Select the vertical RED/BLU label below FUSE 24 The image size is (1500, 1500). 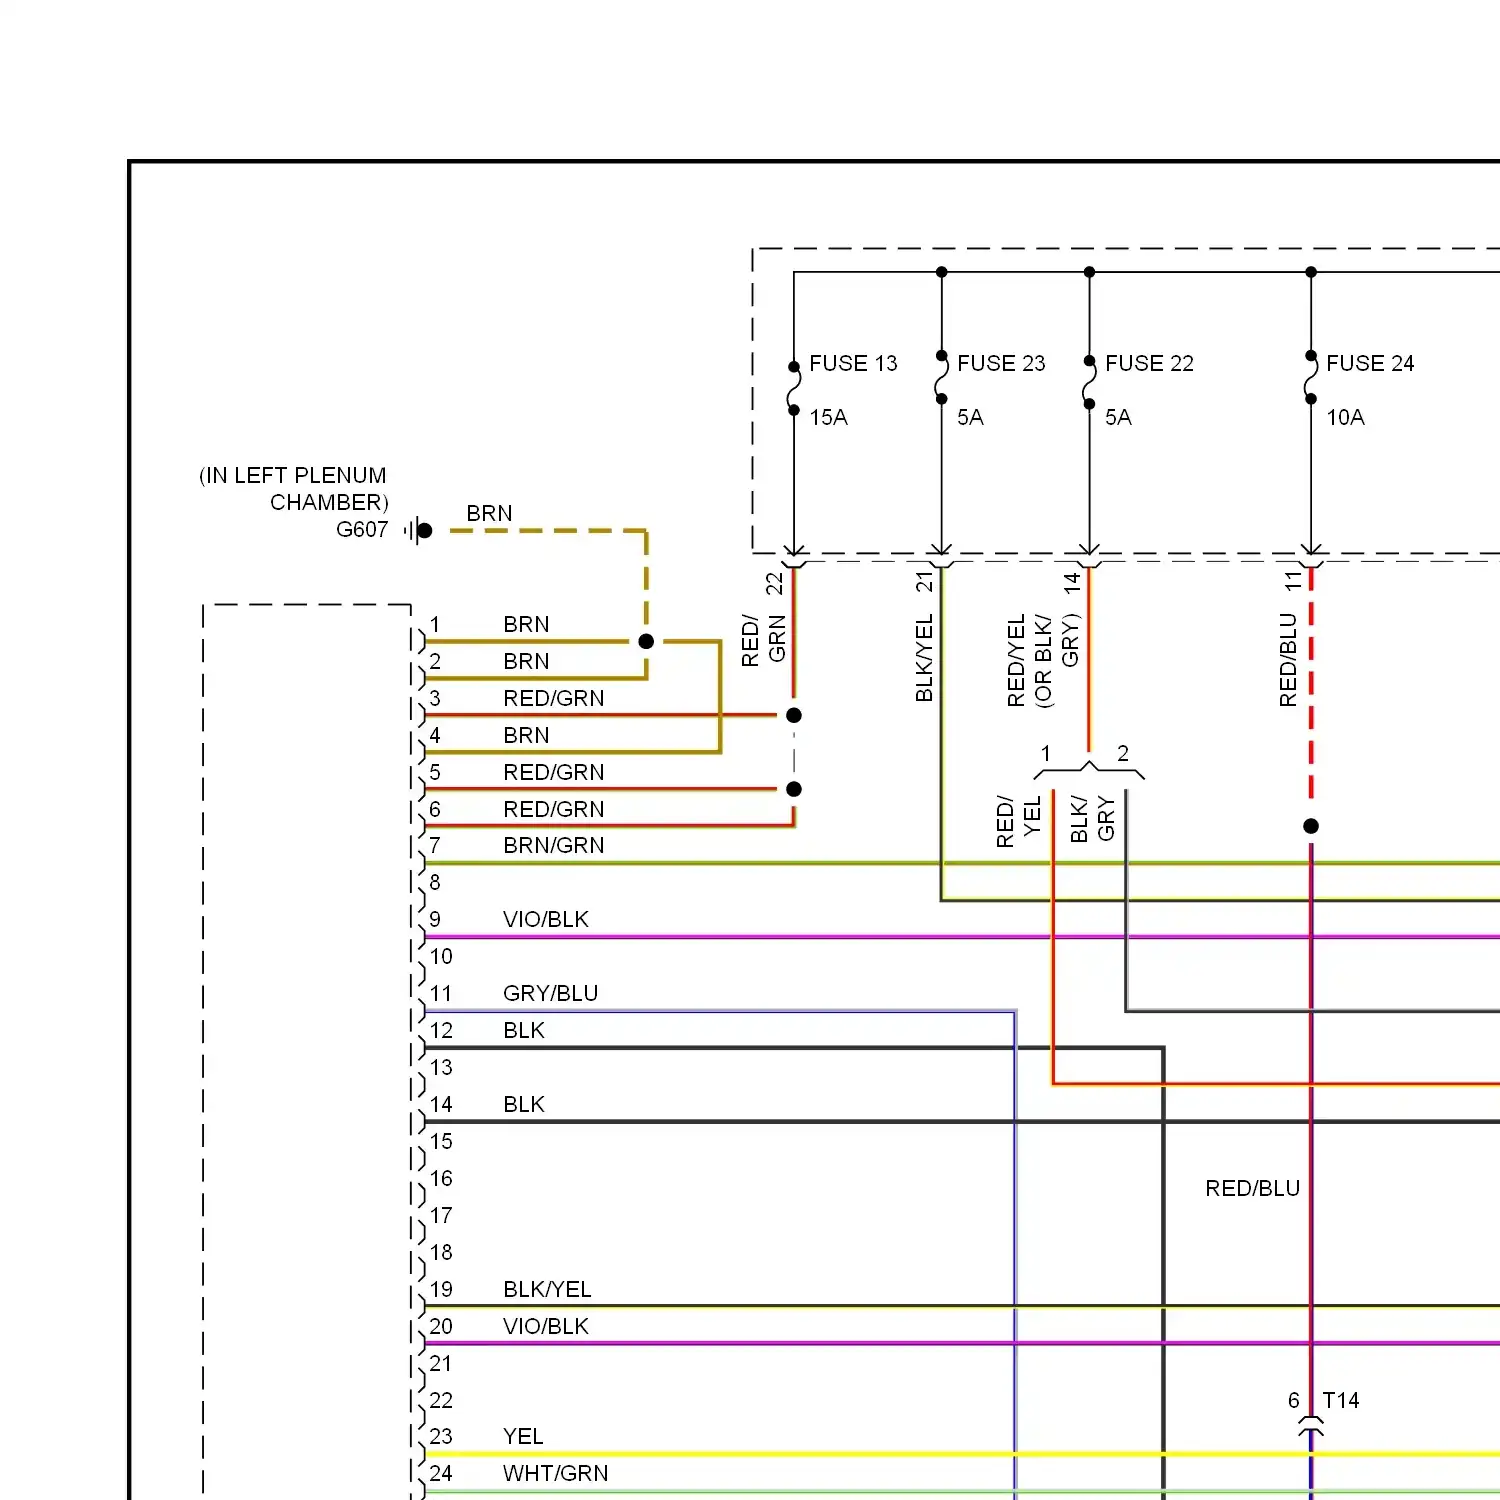tap(1288, 660)
